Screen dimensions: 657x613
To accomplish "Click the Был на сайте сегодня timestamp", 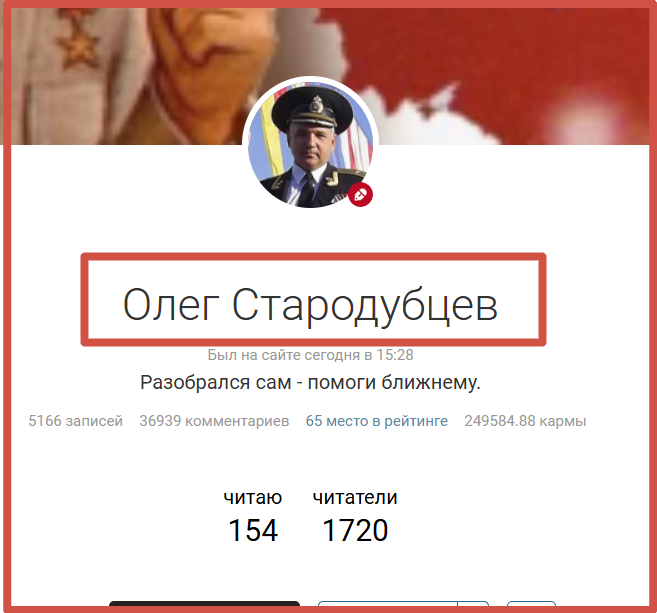I will point(310,355).
